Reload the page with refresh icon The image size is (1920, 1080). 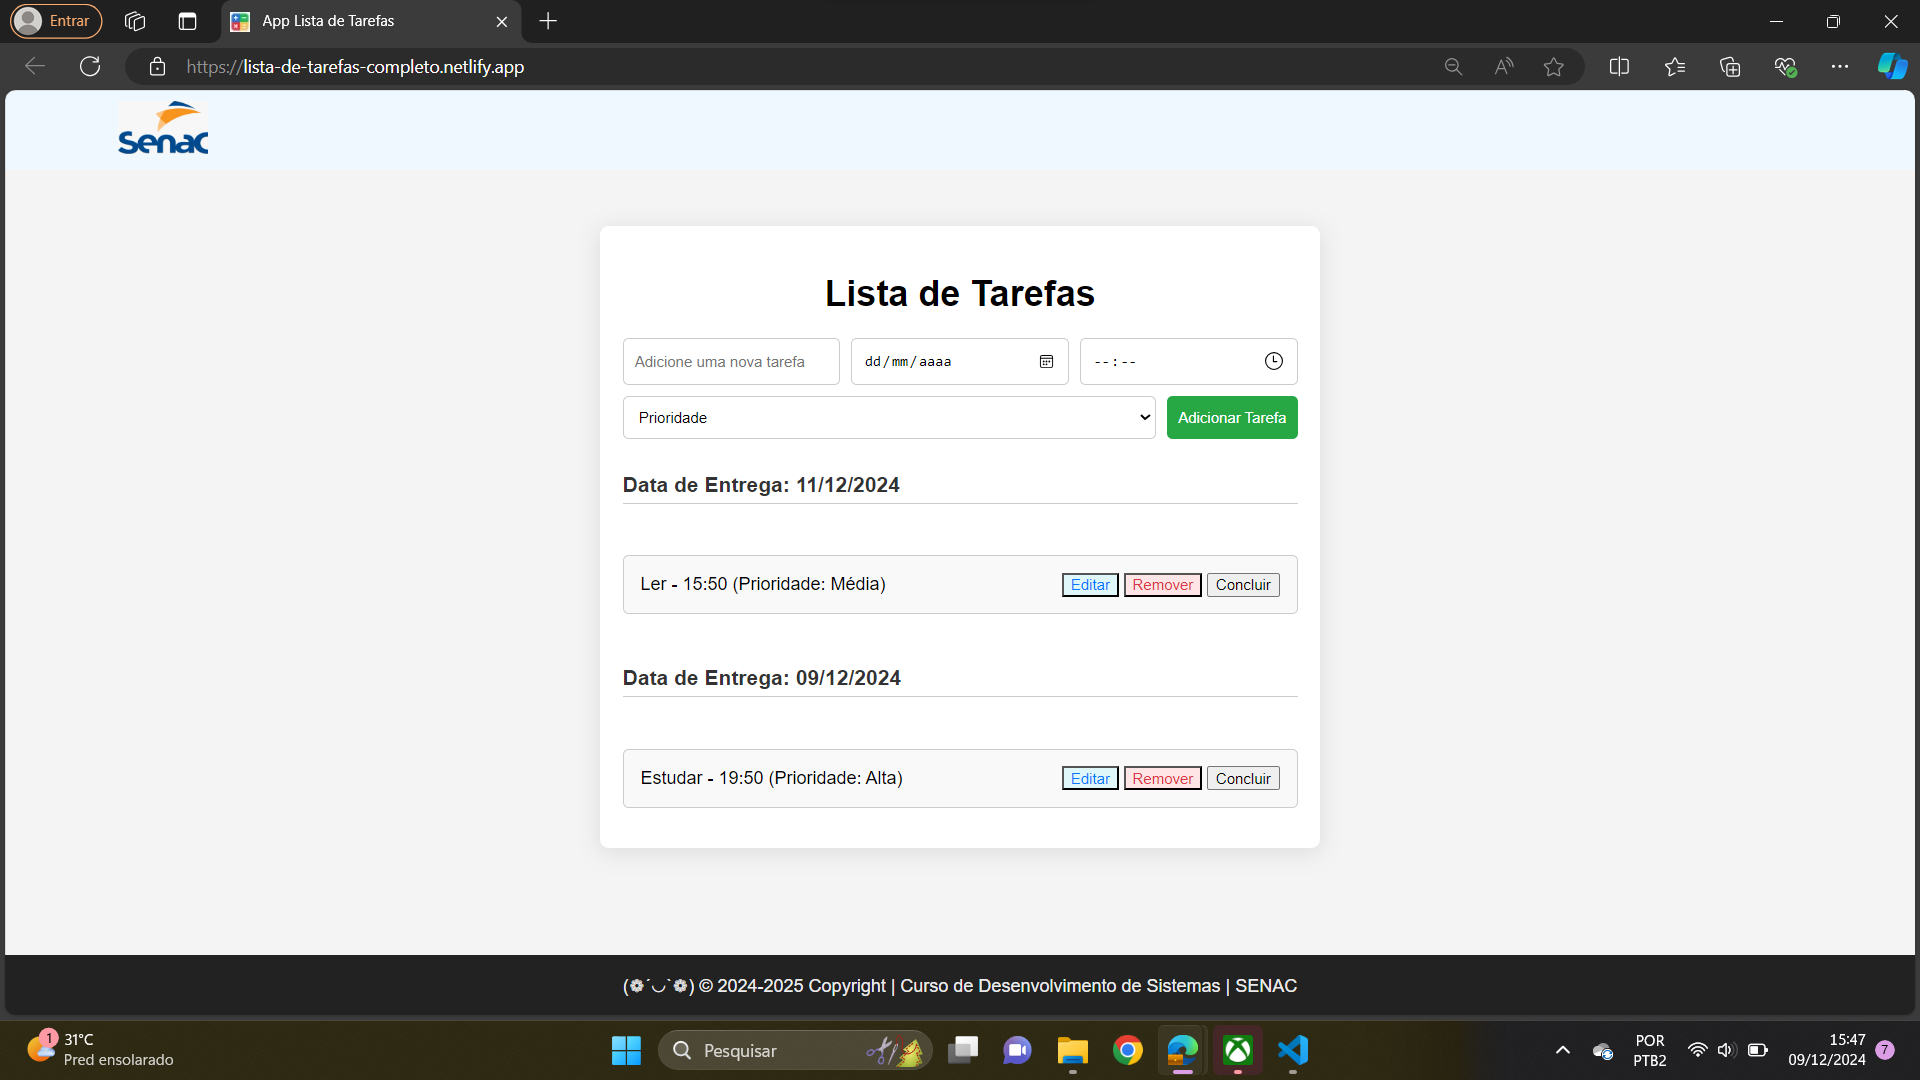pyautogui.click(x=90, y=67)
